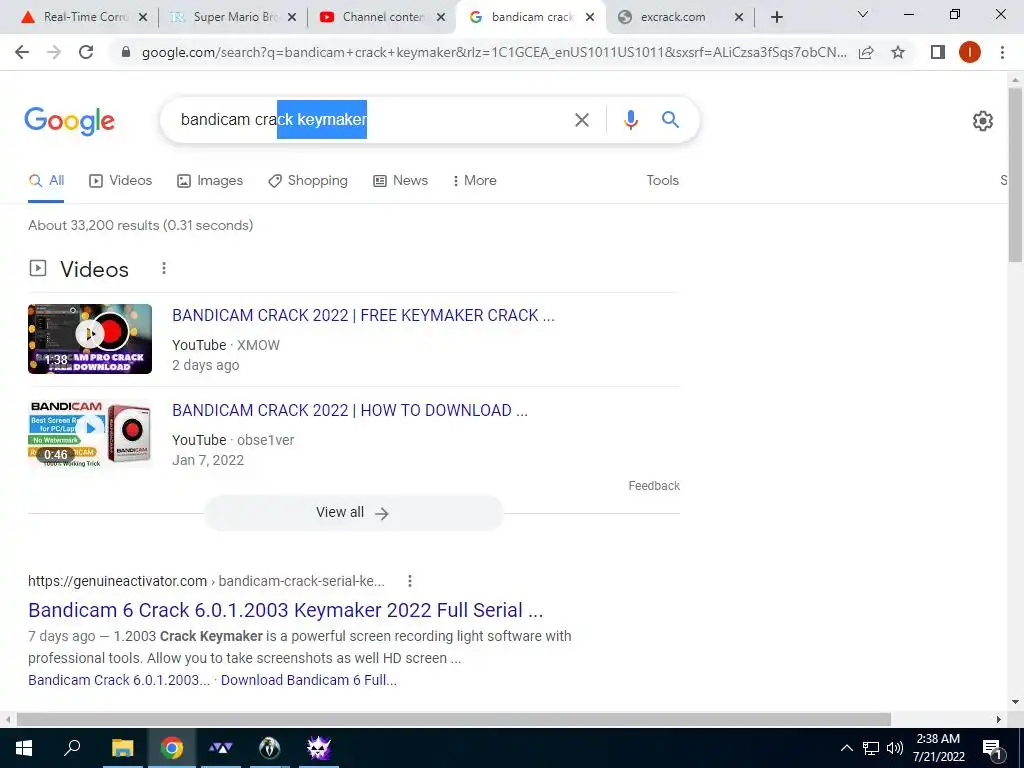
Task: Click the scroll down arrow
Action: 1015,703
